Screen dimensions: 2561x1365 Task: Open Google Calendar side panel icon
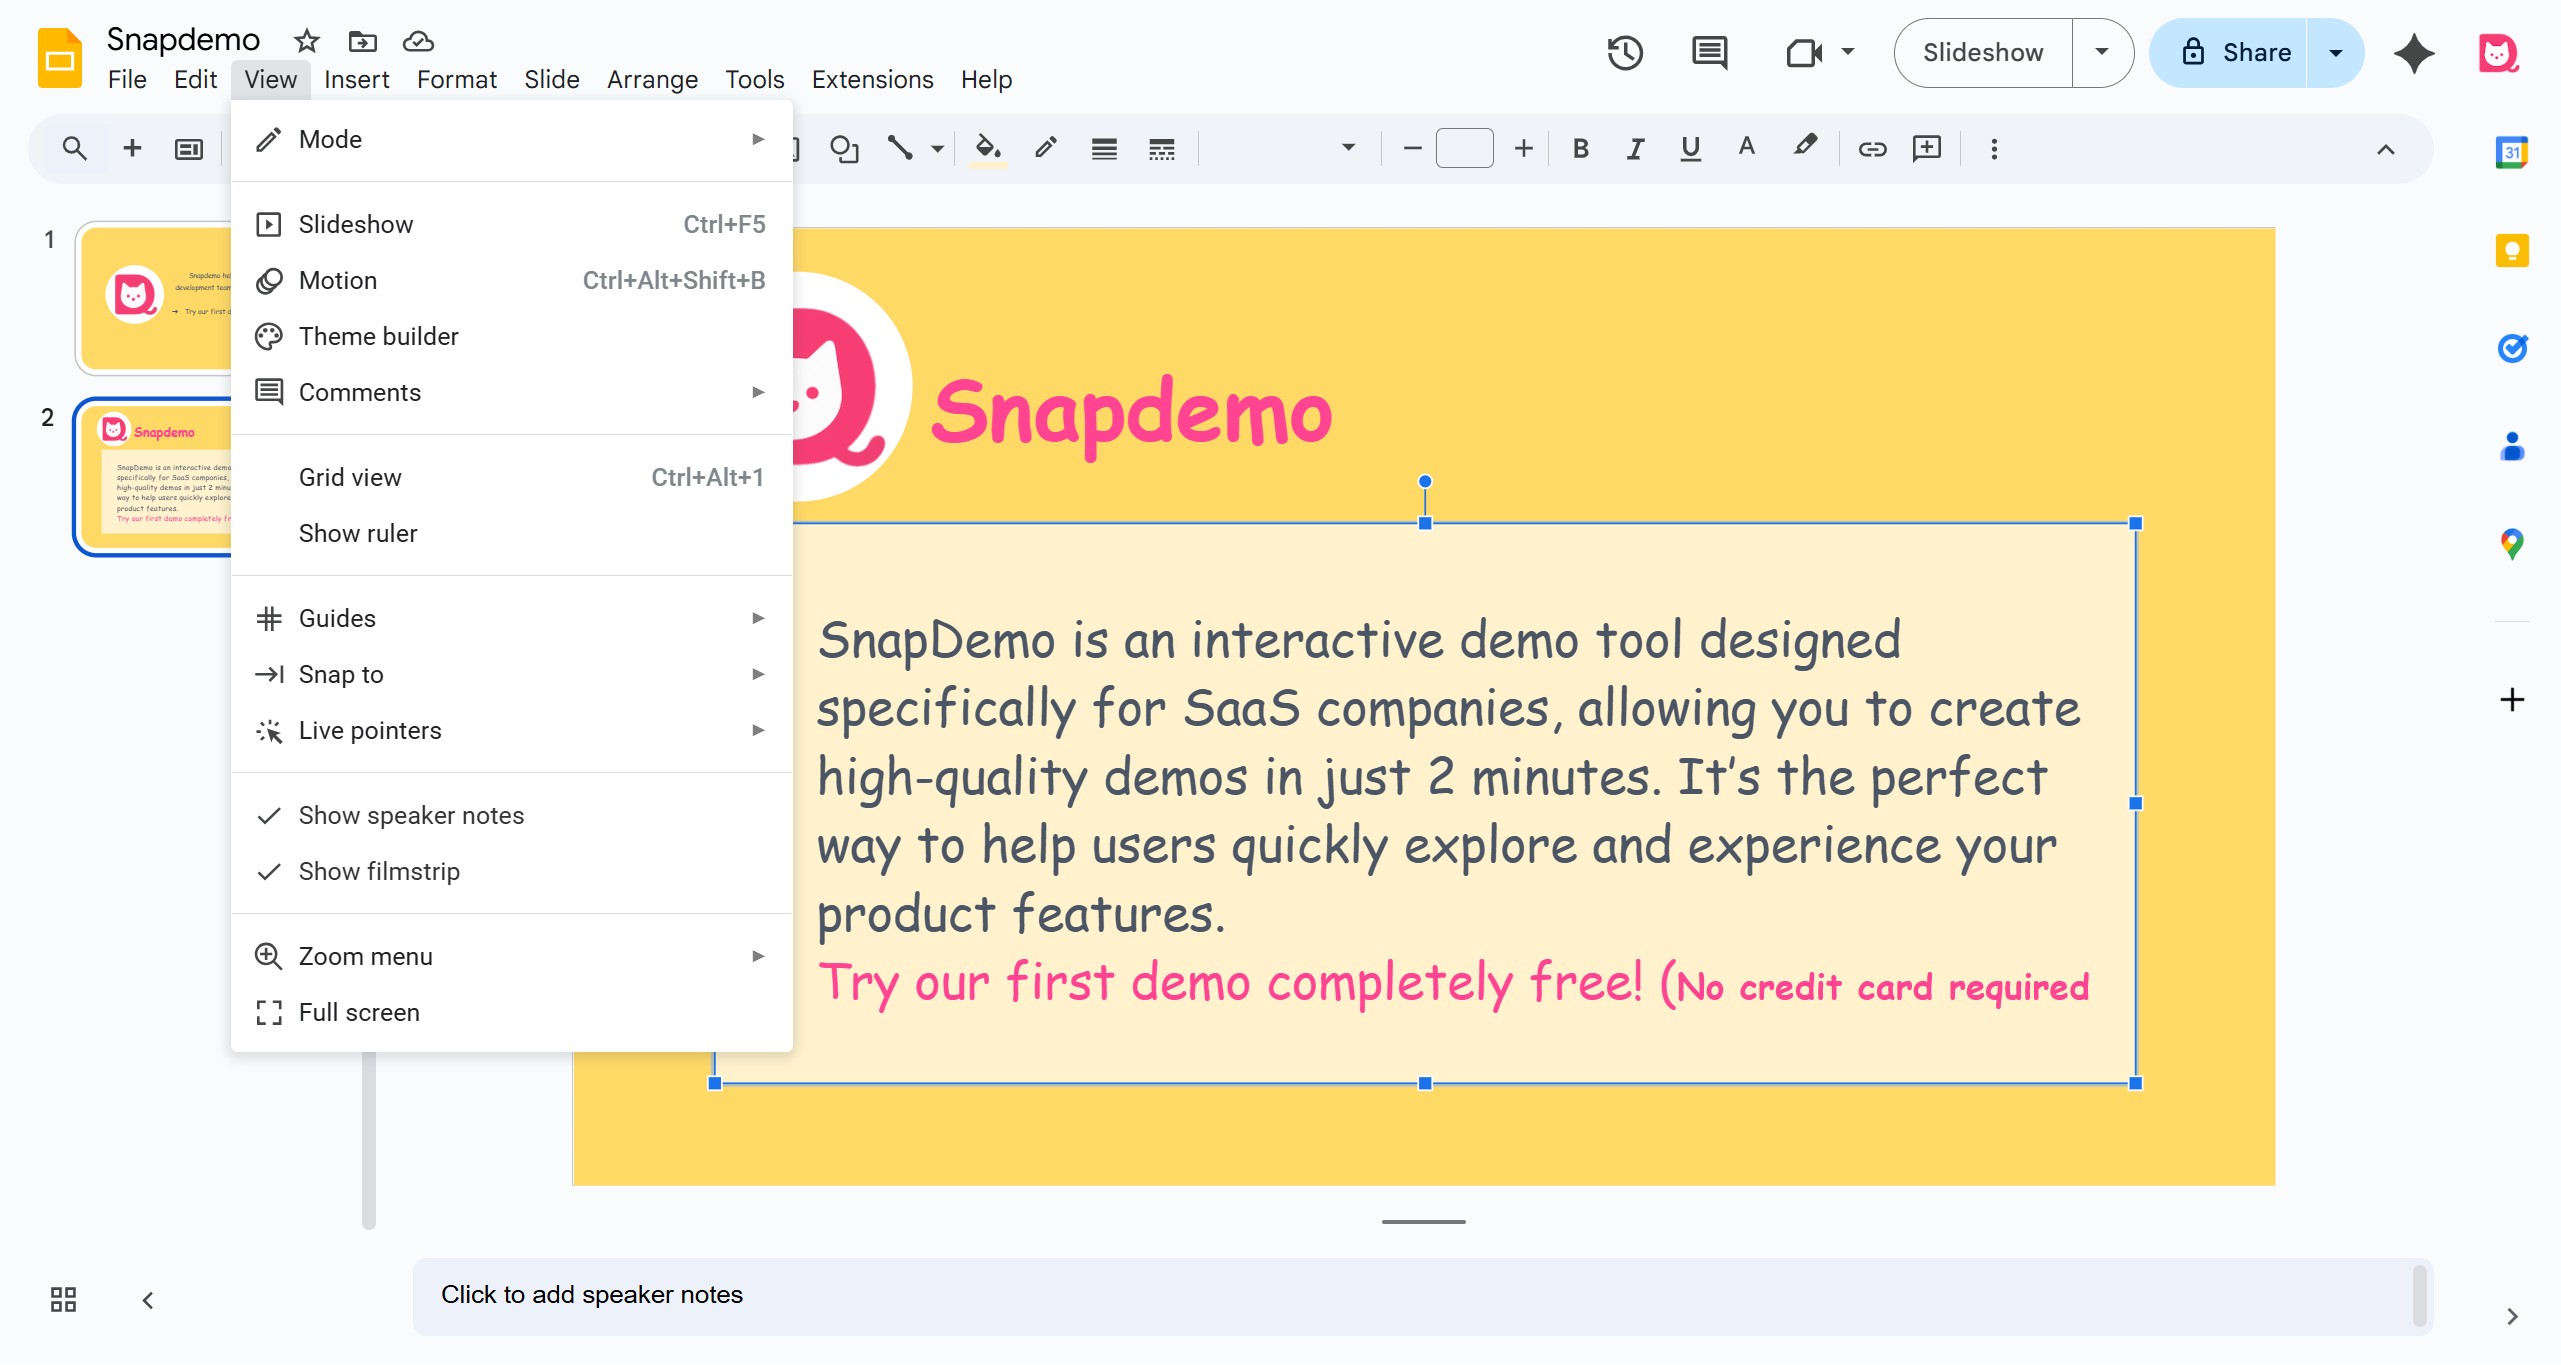2511,152
